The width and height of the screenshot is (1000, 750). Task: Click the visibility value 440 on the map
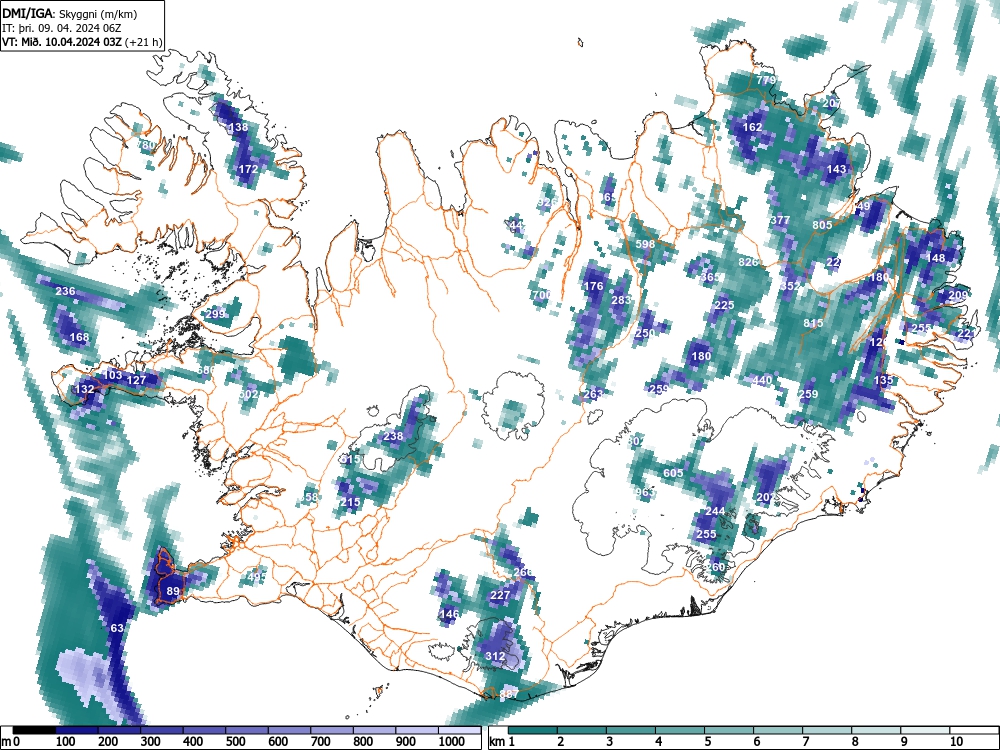coord(762,380)
